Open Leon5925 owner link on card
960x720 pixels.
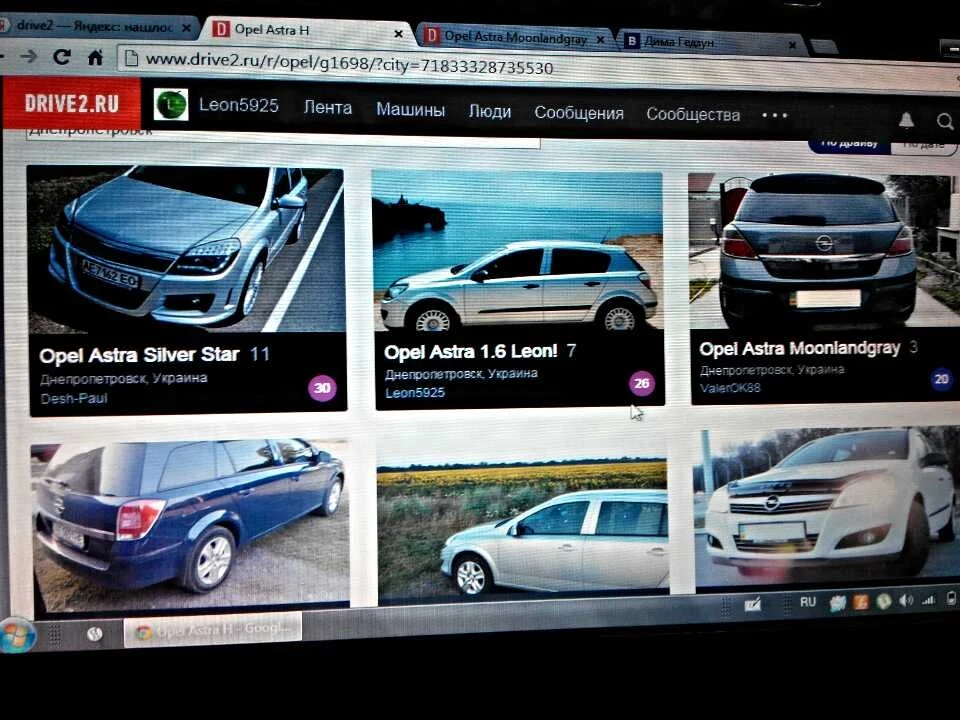(x=414, y=392)
